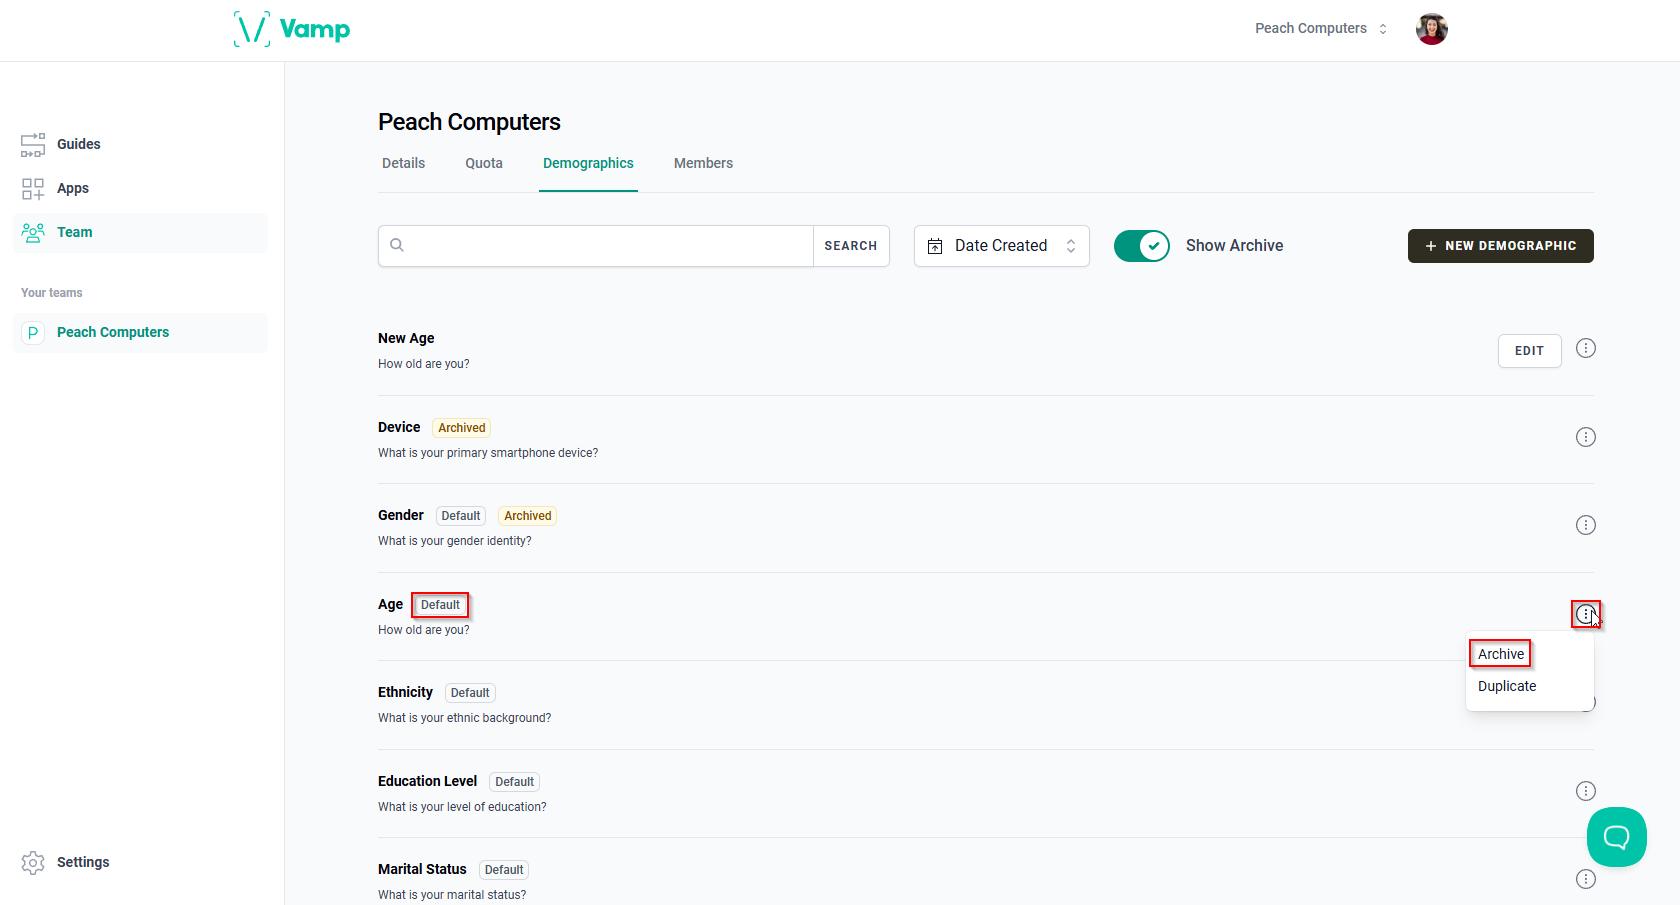Click the Device demographic title
This screenshot has height=905, width=1680.
[399, 427]
